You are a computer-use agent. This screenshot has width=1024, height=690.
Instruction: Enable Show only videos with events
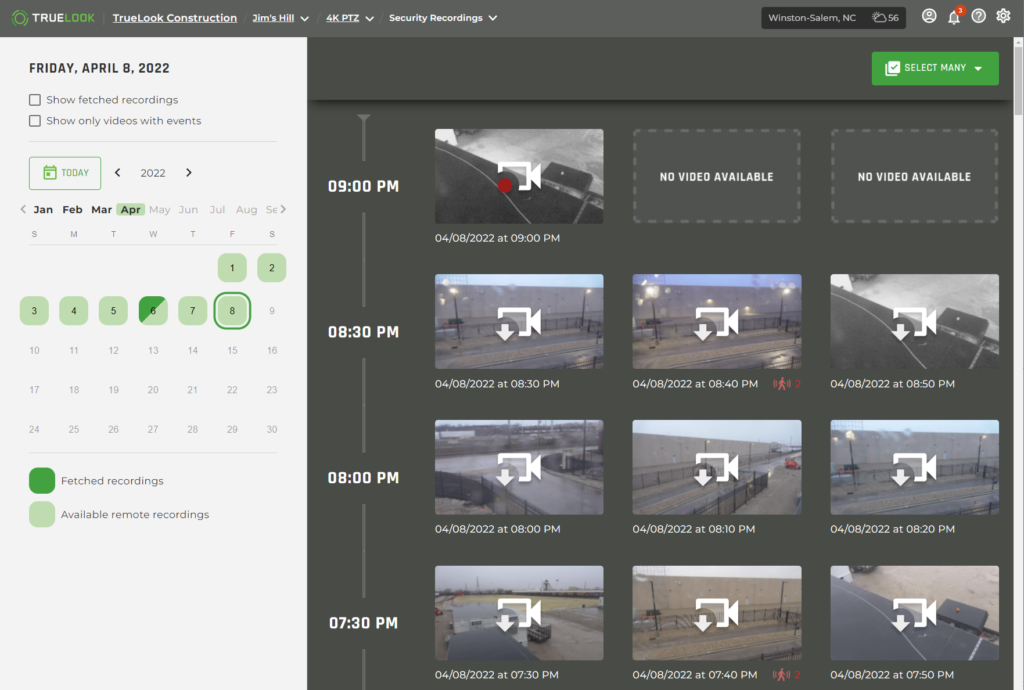[35, 121]
